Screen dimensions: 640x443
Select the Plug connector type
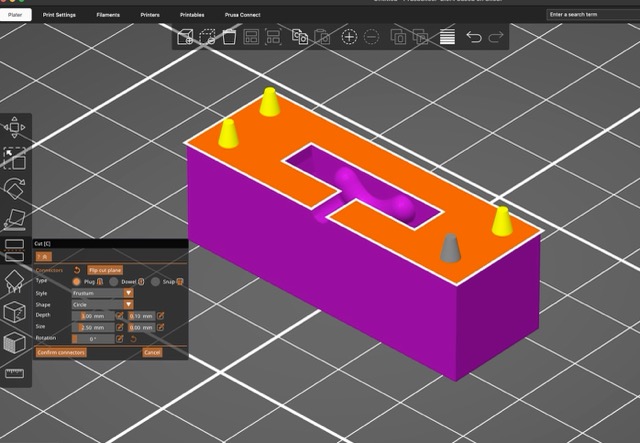coord(76,282)
